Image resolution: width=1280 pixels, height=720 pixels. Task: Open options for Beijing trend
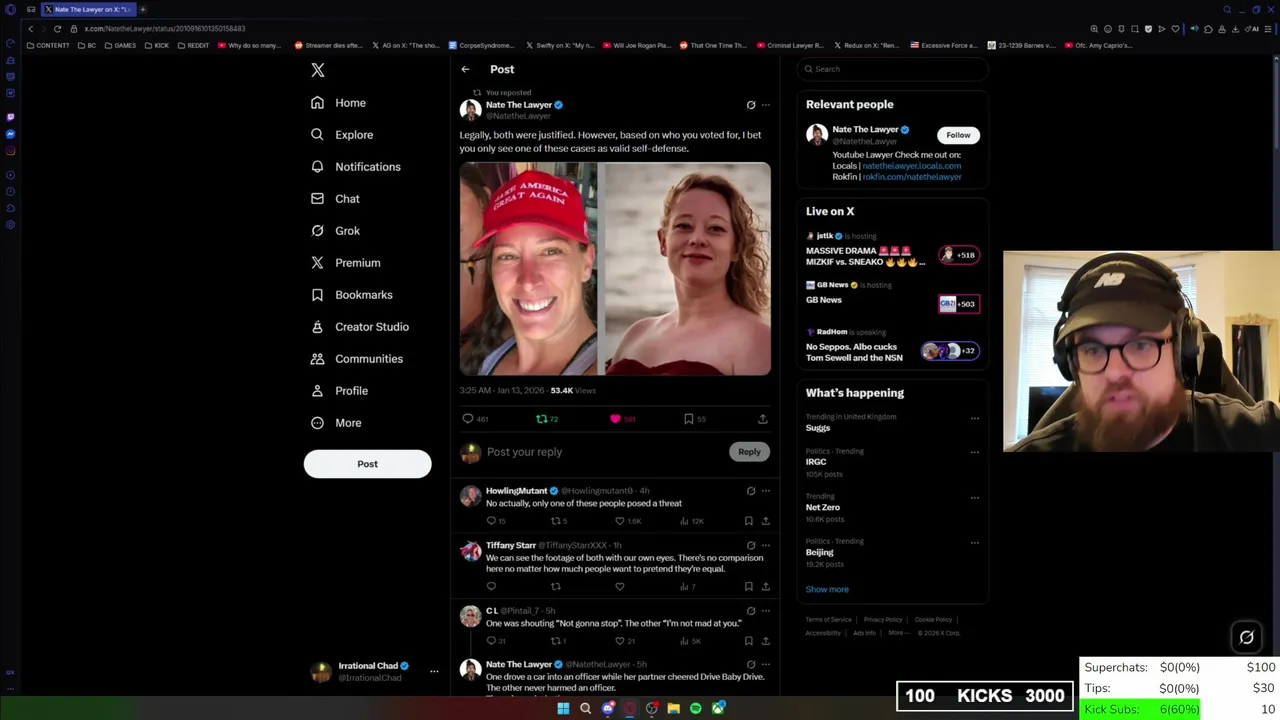click(975, 542)
